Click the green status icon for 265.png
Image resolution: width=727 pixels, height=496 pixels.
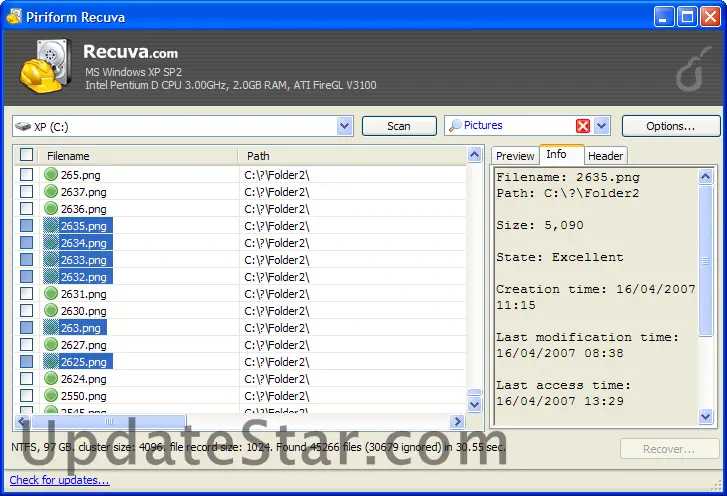[x=51, y=174]
